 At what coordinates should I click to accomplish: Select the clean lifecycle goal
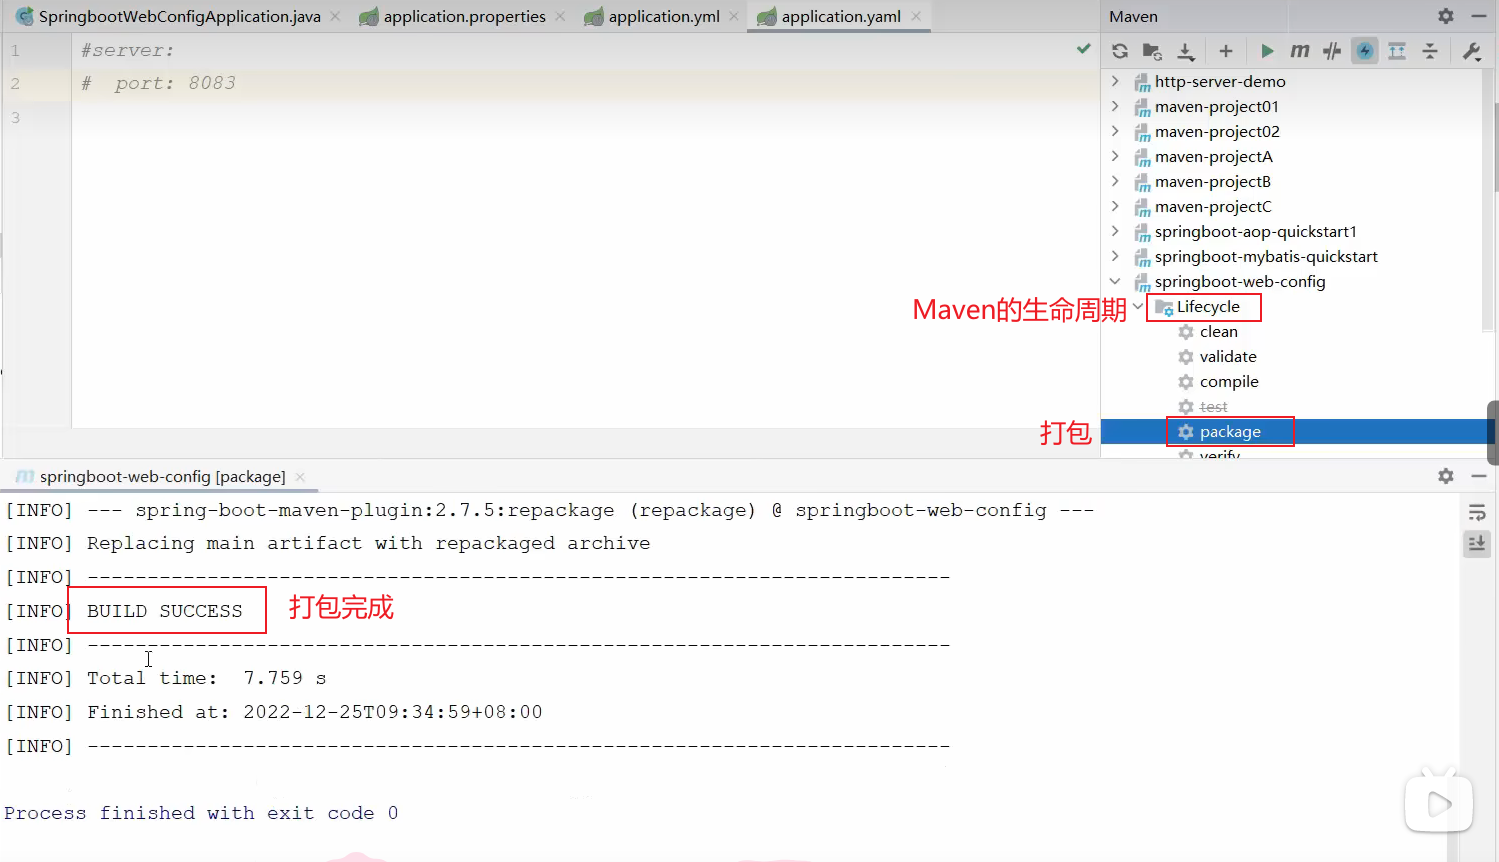1218,332
